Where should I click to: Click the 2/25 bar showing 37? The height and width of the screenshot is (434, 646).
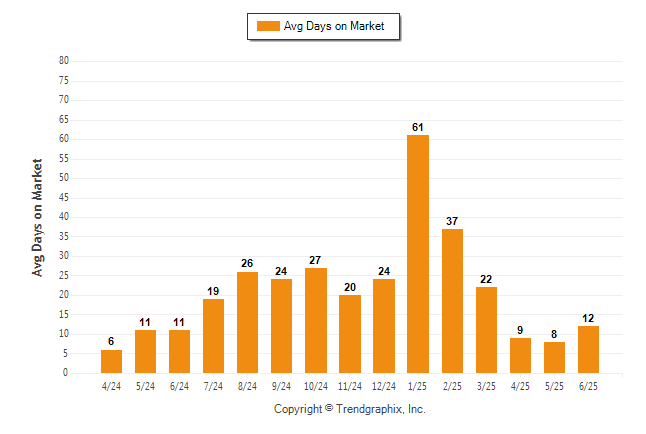[x=452, y=301]
